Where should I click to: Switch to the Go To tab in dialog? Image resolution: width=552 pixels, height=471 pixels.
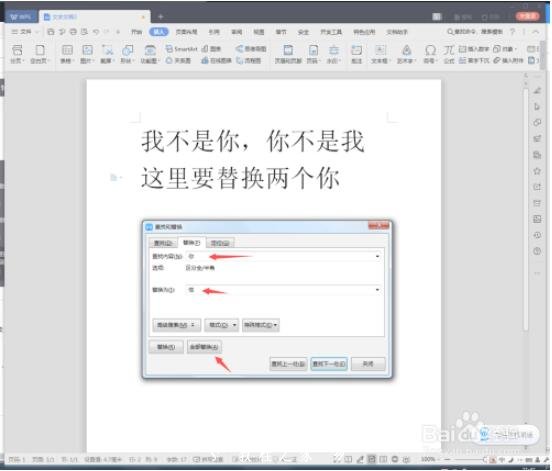coord(220,243)
